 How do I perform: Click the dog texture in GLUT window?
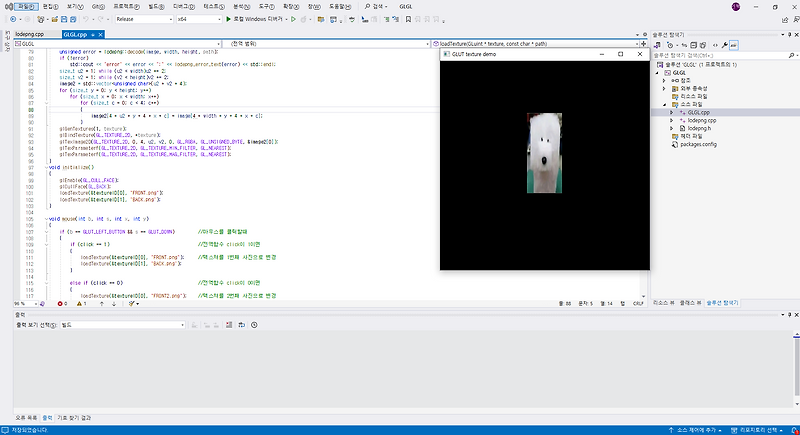point(544,151)
